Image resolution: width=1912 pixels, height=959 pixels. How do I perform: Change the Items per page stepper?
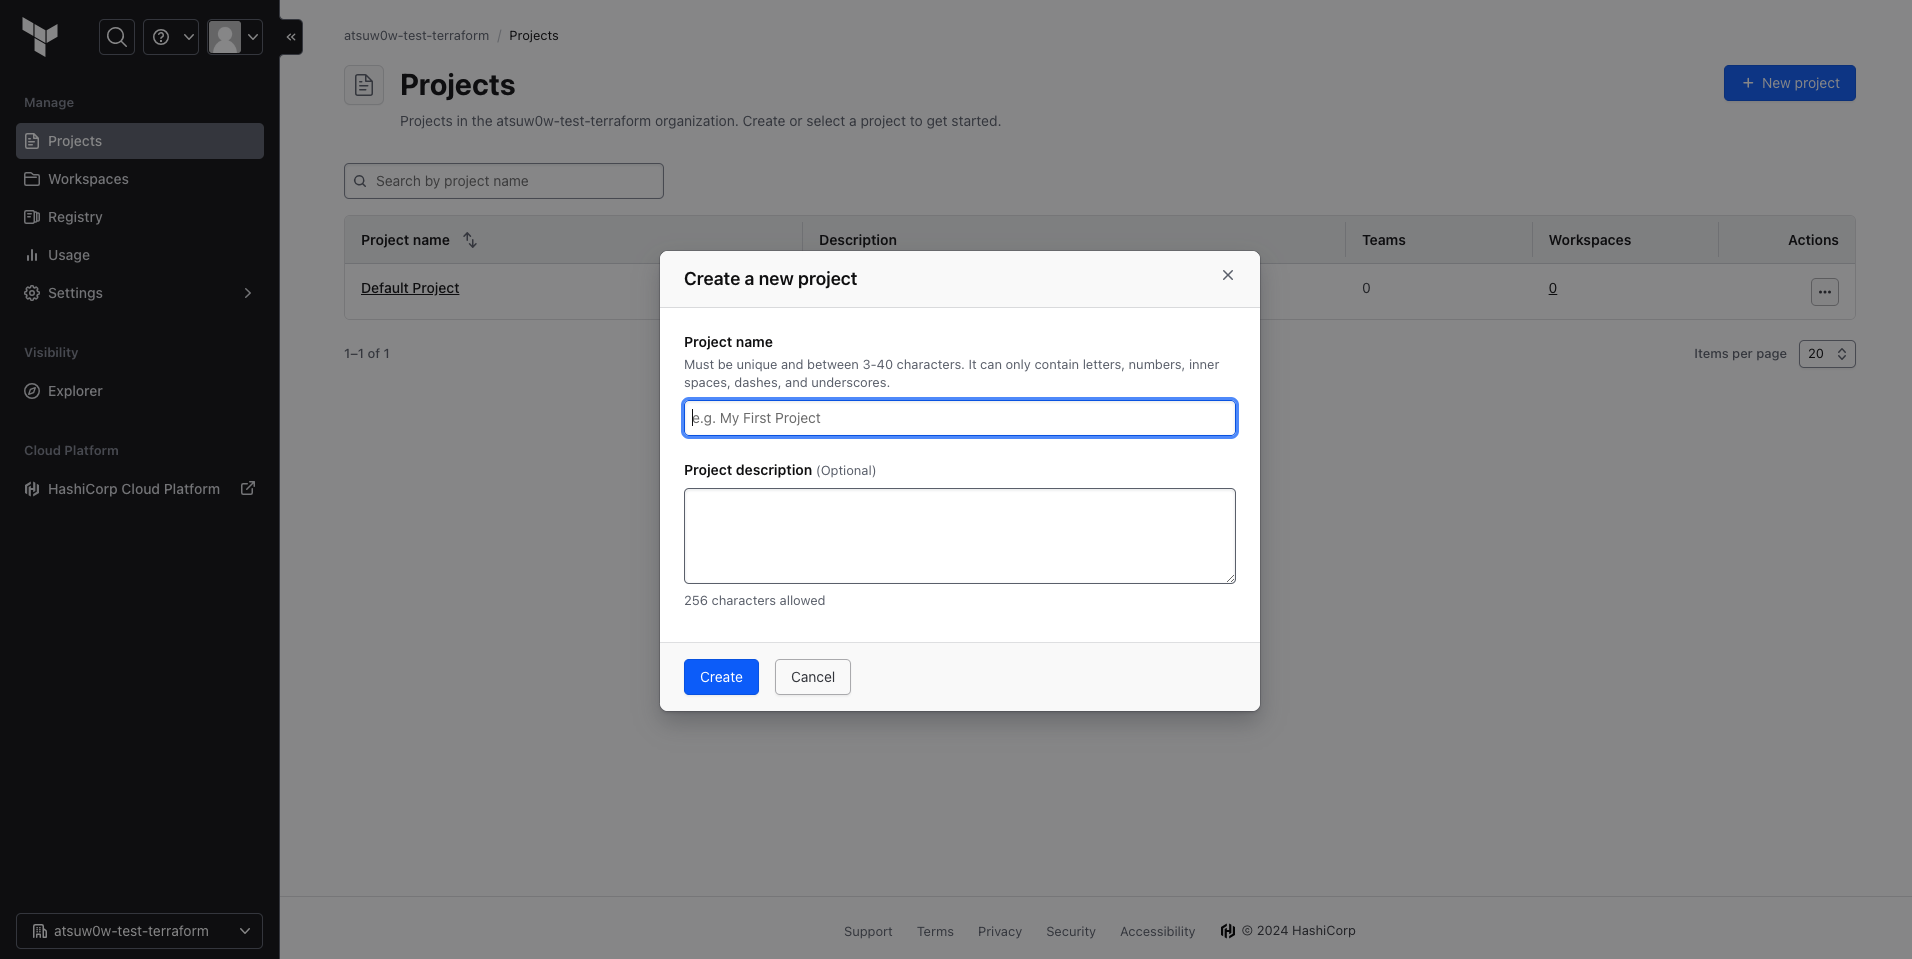pos(1826,354)
